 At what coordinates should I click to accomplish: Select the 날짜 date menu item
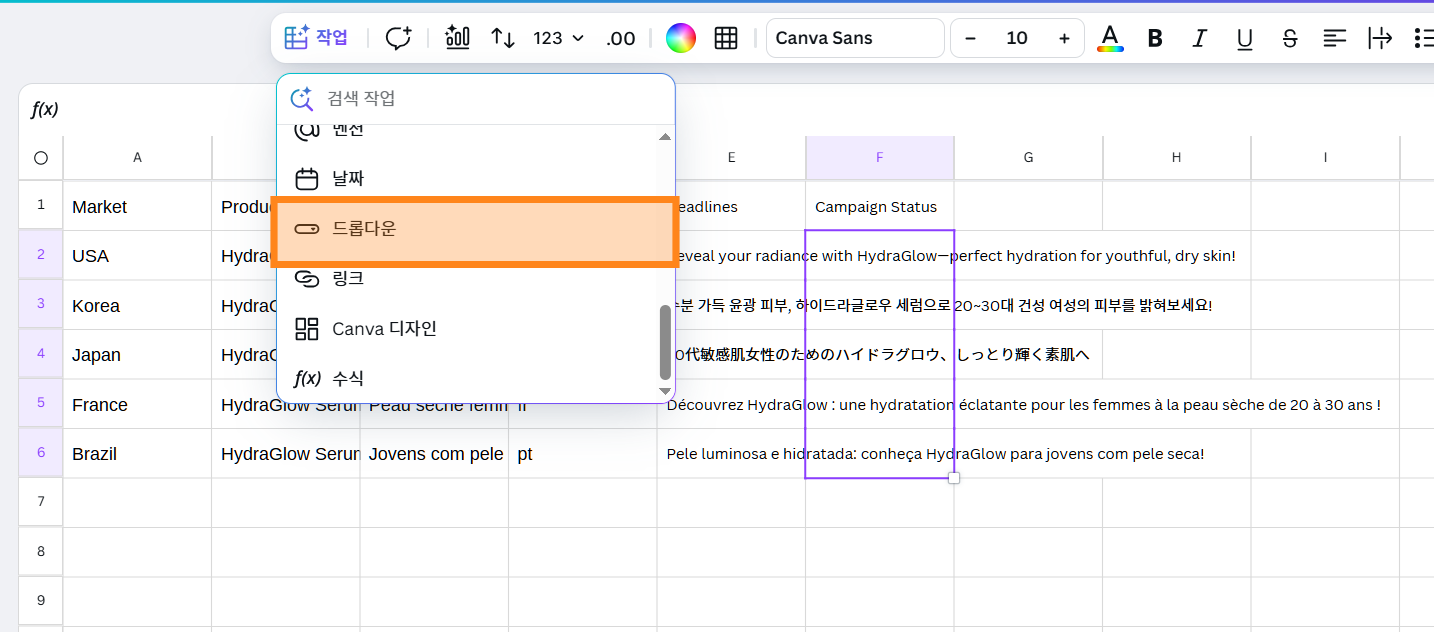coord(466,179)
